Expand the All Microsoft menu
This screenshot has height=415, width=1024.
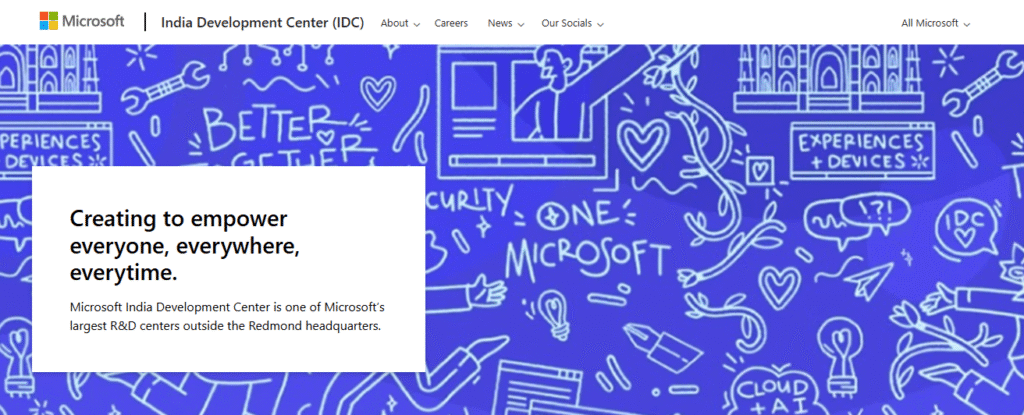935,23
